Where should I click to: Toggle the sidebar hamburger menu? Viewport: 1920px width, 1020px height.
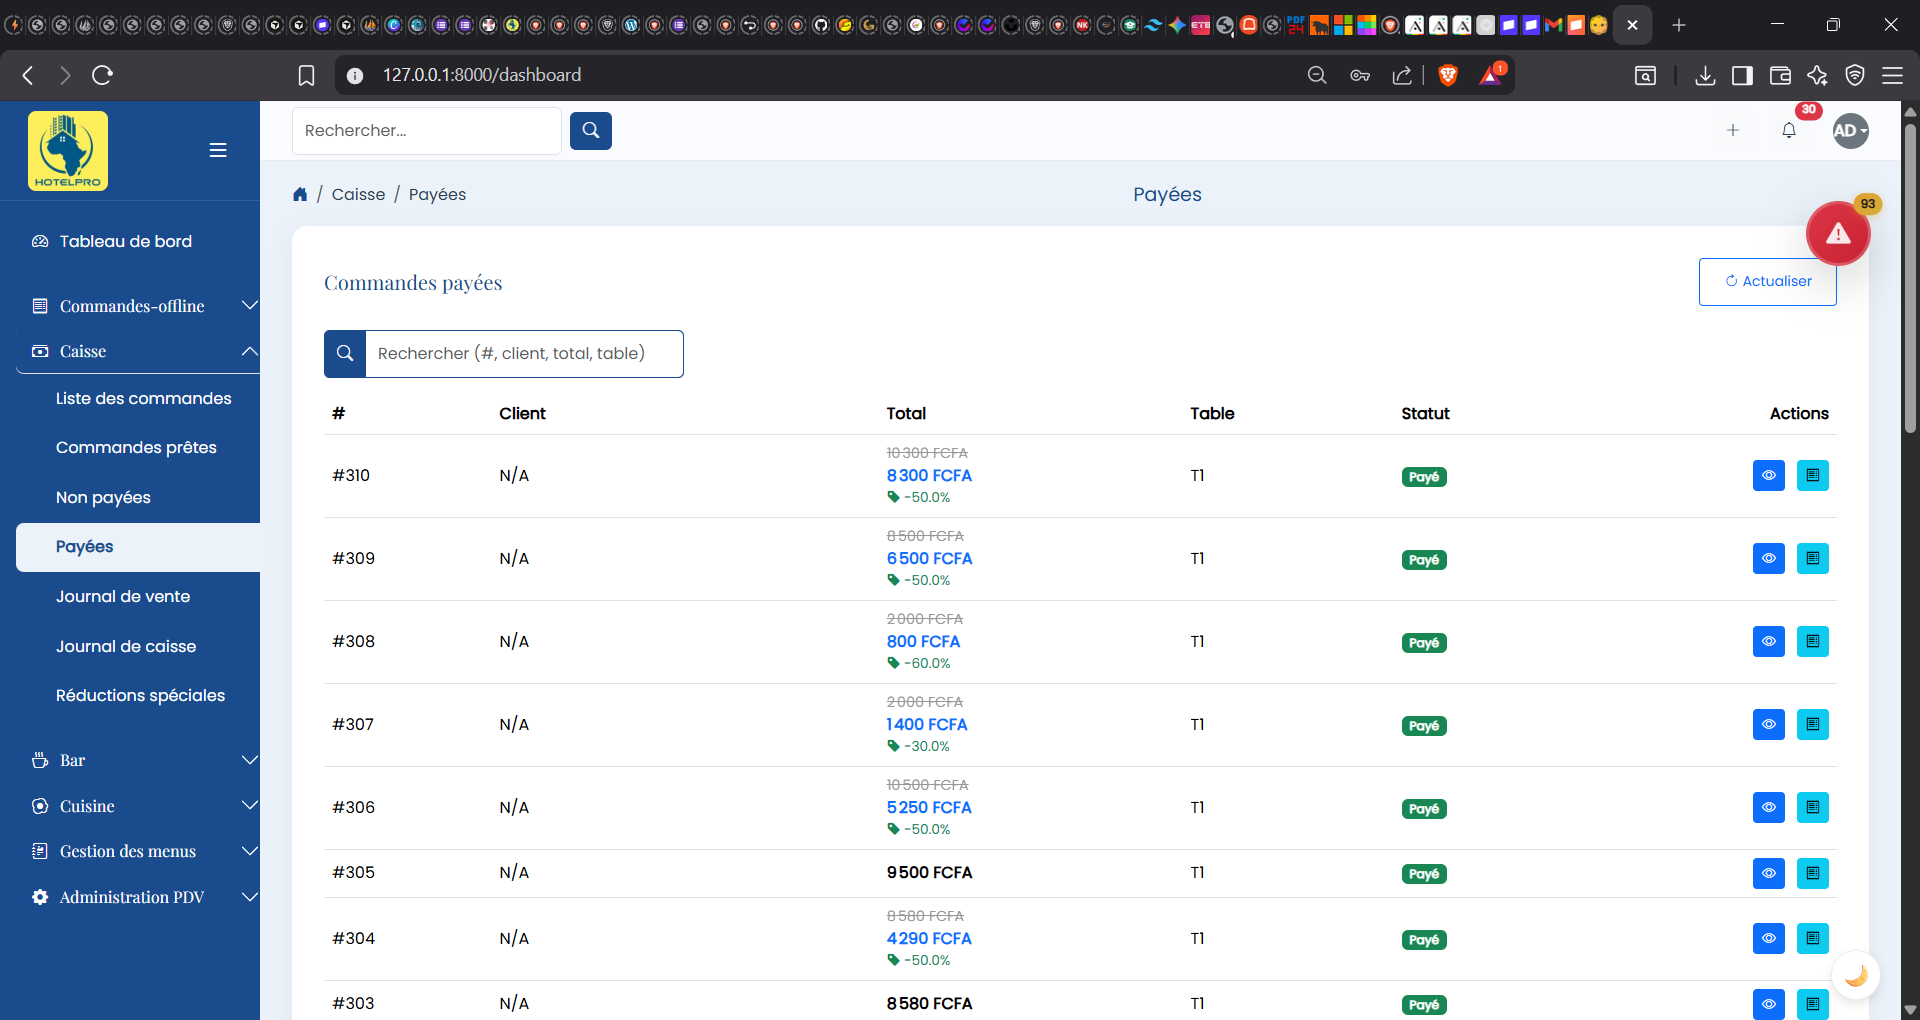218,150
